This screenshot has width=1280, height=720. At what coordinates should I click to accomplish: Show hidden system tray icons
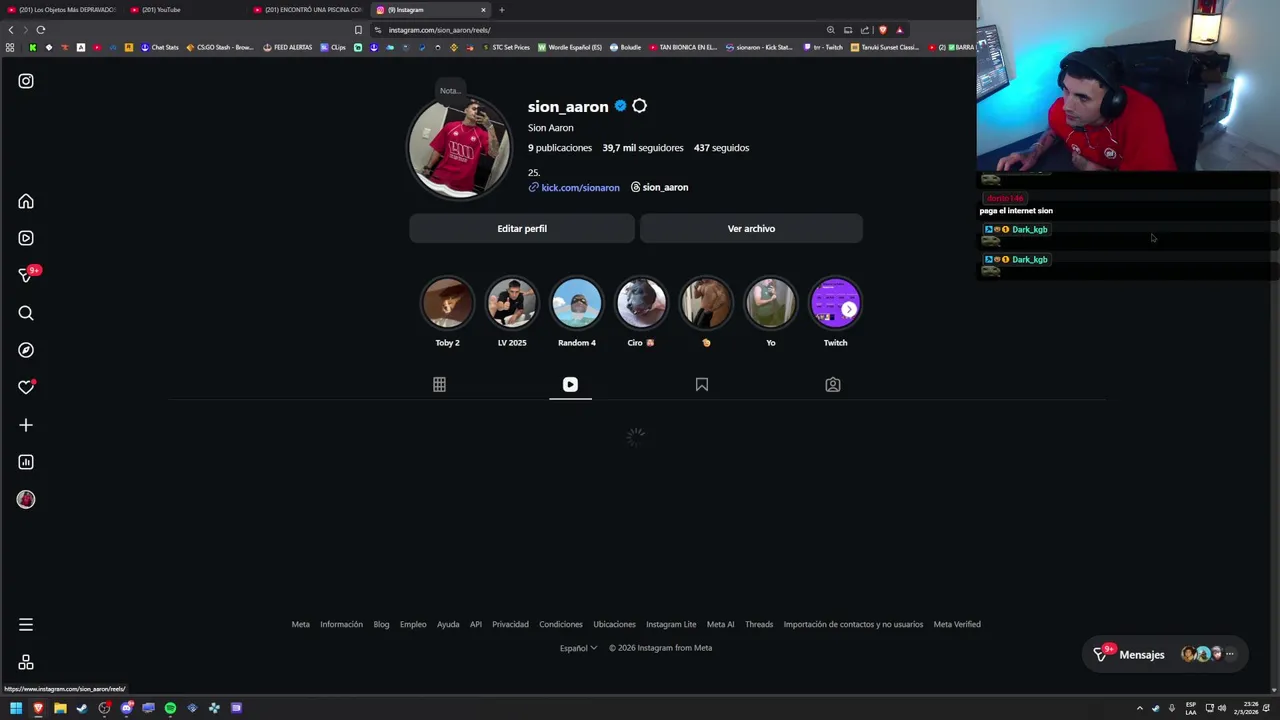(1139, 708)
